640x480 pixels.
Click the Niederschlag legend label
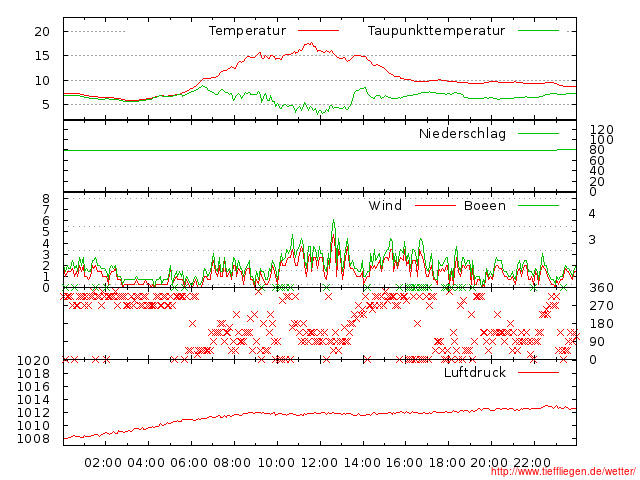pos(462,133)
